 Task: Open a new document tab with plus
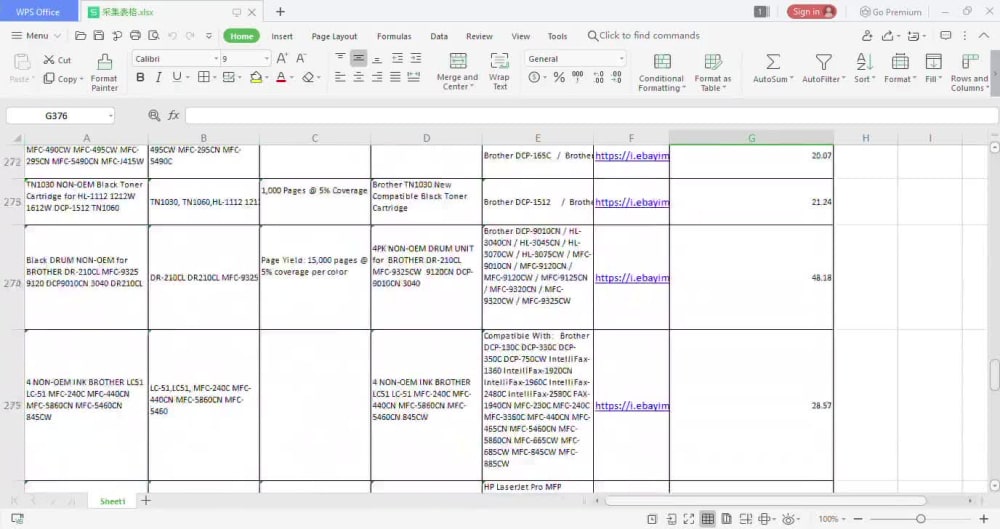[x=280, y=11]
